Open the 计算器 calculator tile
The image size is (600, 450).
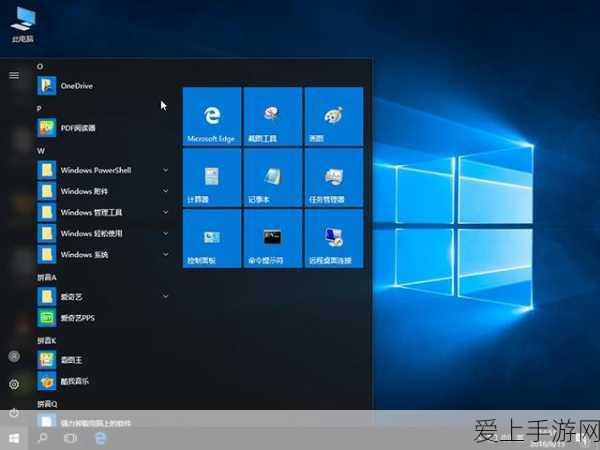(x=212, y=178)
